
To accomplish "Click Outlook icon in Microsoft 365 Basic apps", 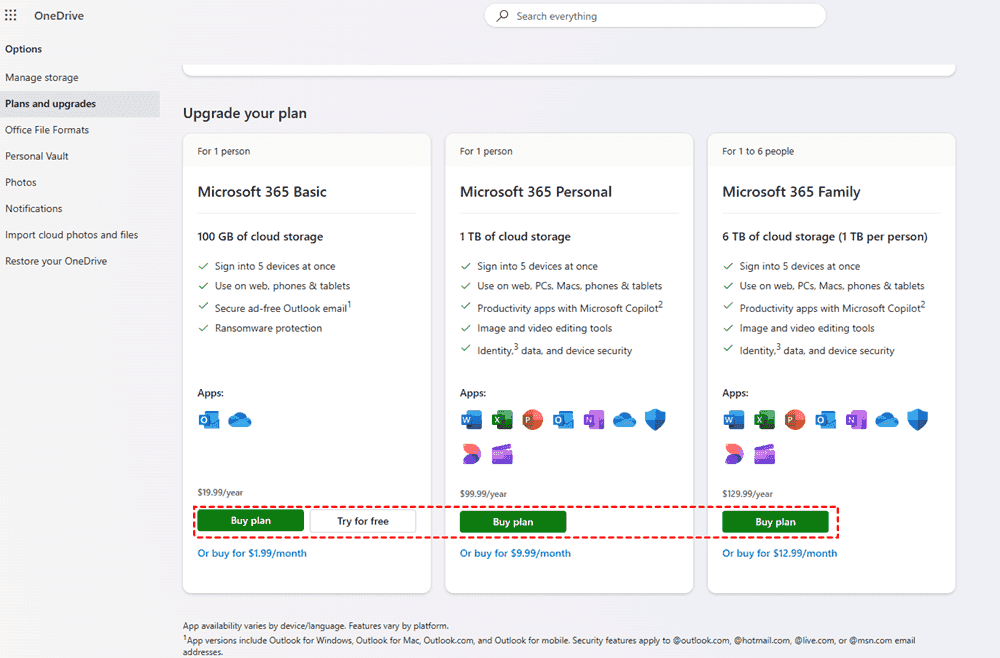I will click(209, 420).
